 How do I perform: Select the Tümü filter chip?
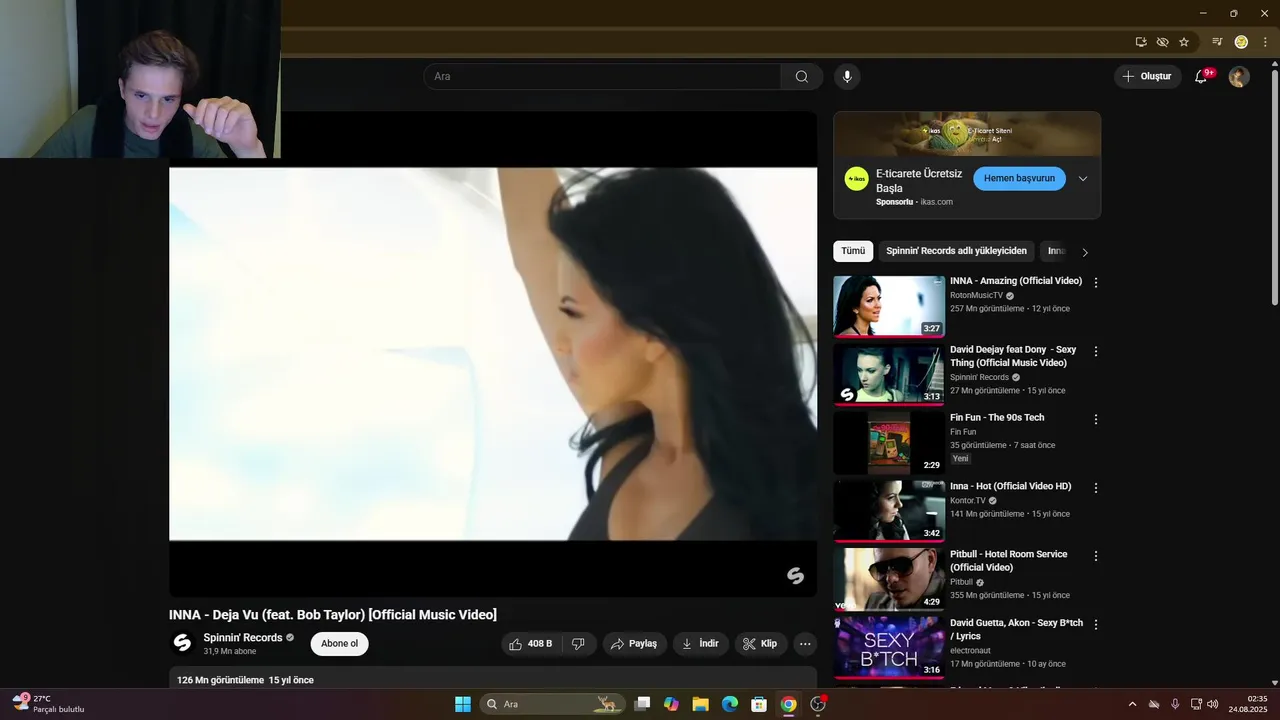(x=853, y=252)
